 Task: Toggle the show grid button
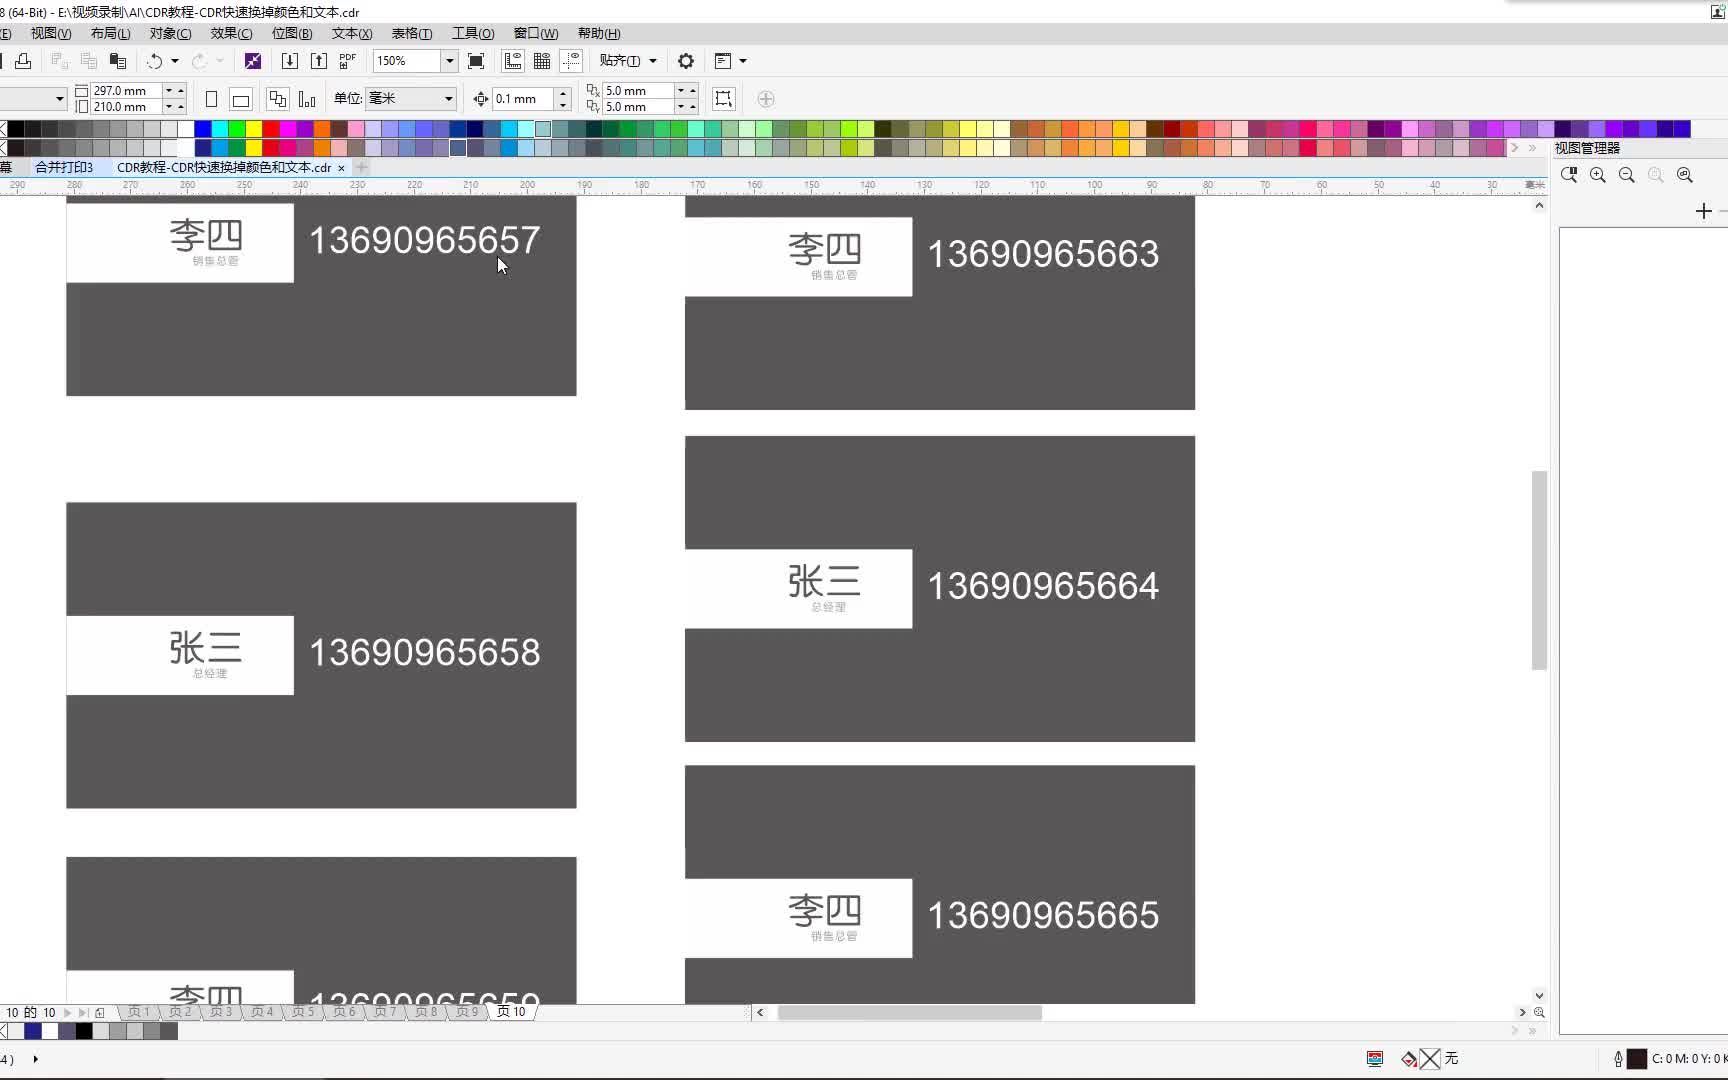pos(542,61)
